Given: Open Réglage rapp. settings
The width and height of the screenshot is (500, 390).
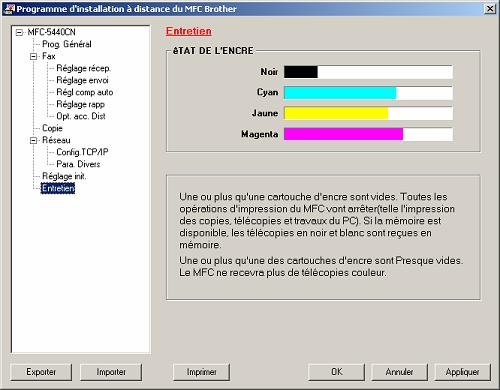Looking at the screenshot, I should (x=80, y=104).
